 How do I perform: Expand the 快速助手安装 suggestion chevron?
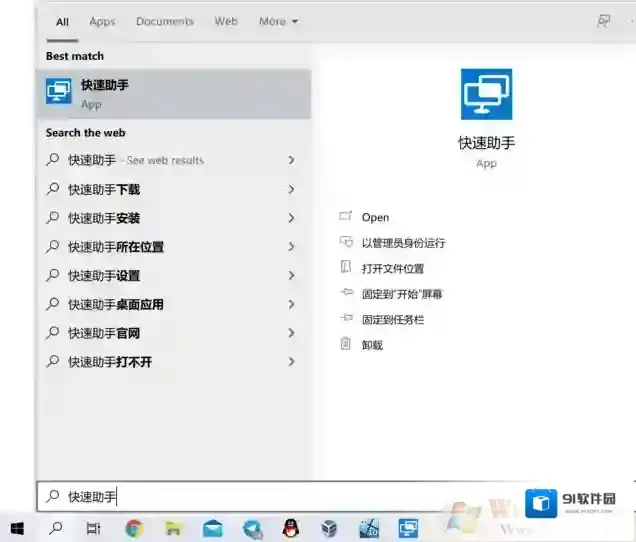[291, 218]
